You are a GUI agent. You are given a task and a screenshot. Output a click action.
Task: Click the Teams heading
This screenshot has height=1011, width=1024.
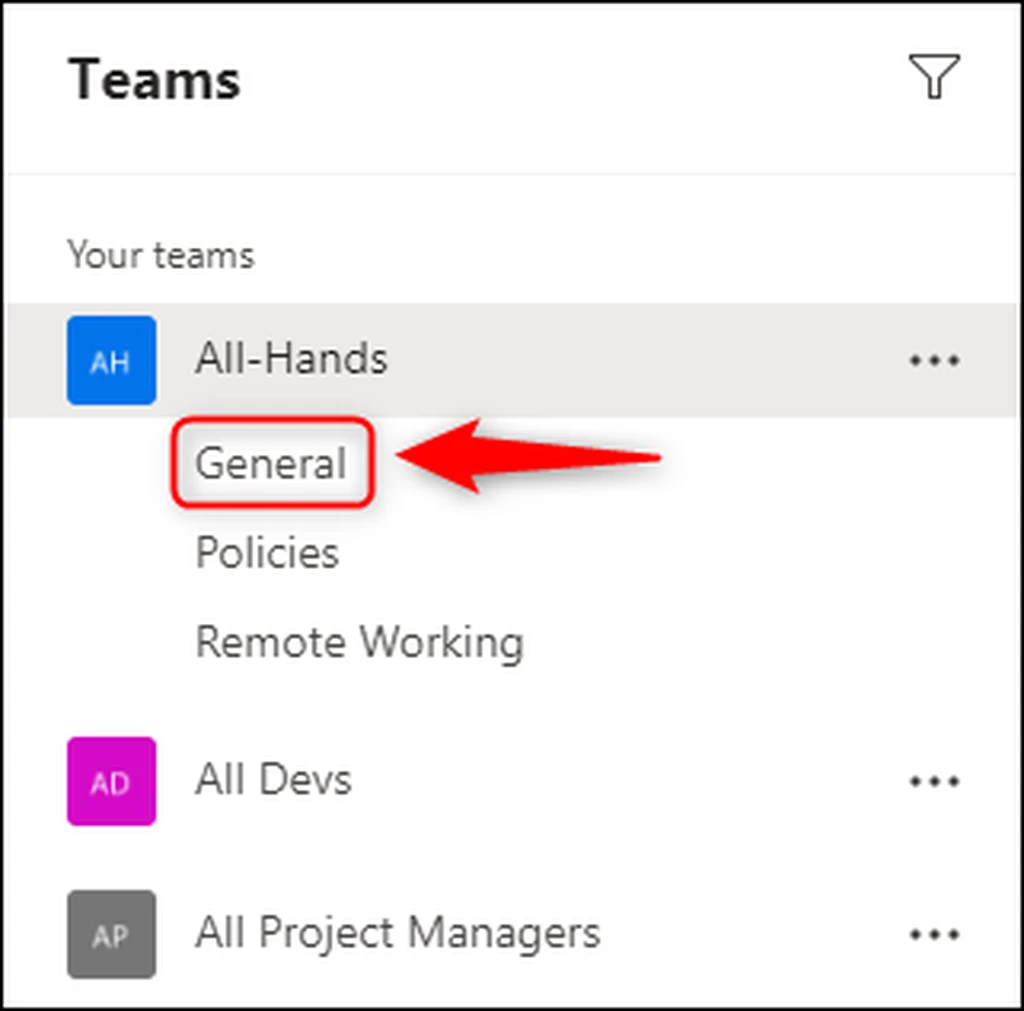point(155,80)
